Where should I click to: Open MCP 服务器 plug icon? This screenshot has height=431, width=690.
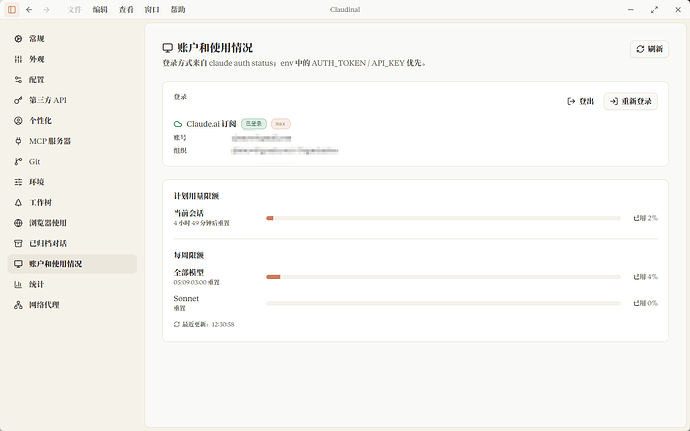(18, 141)
